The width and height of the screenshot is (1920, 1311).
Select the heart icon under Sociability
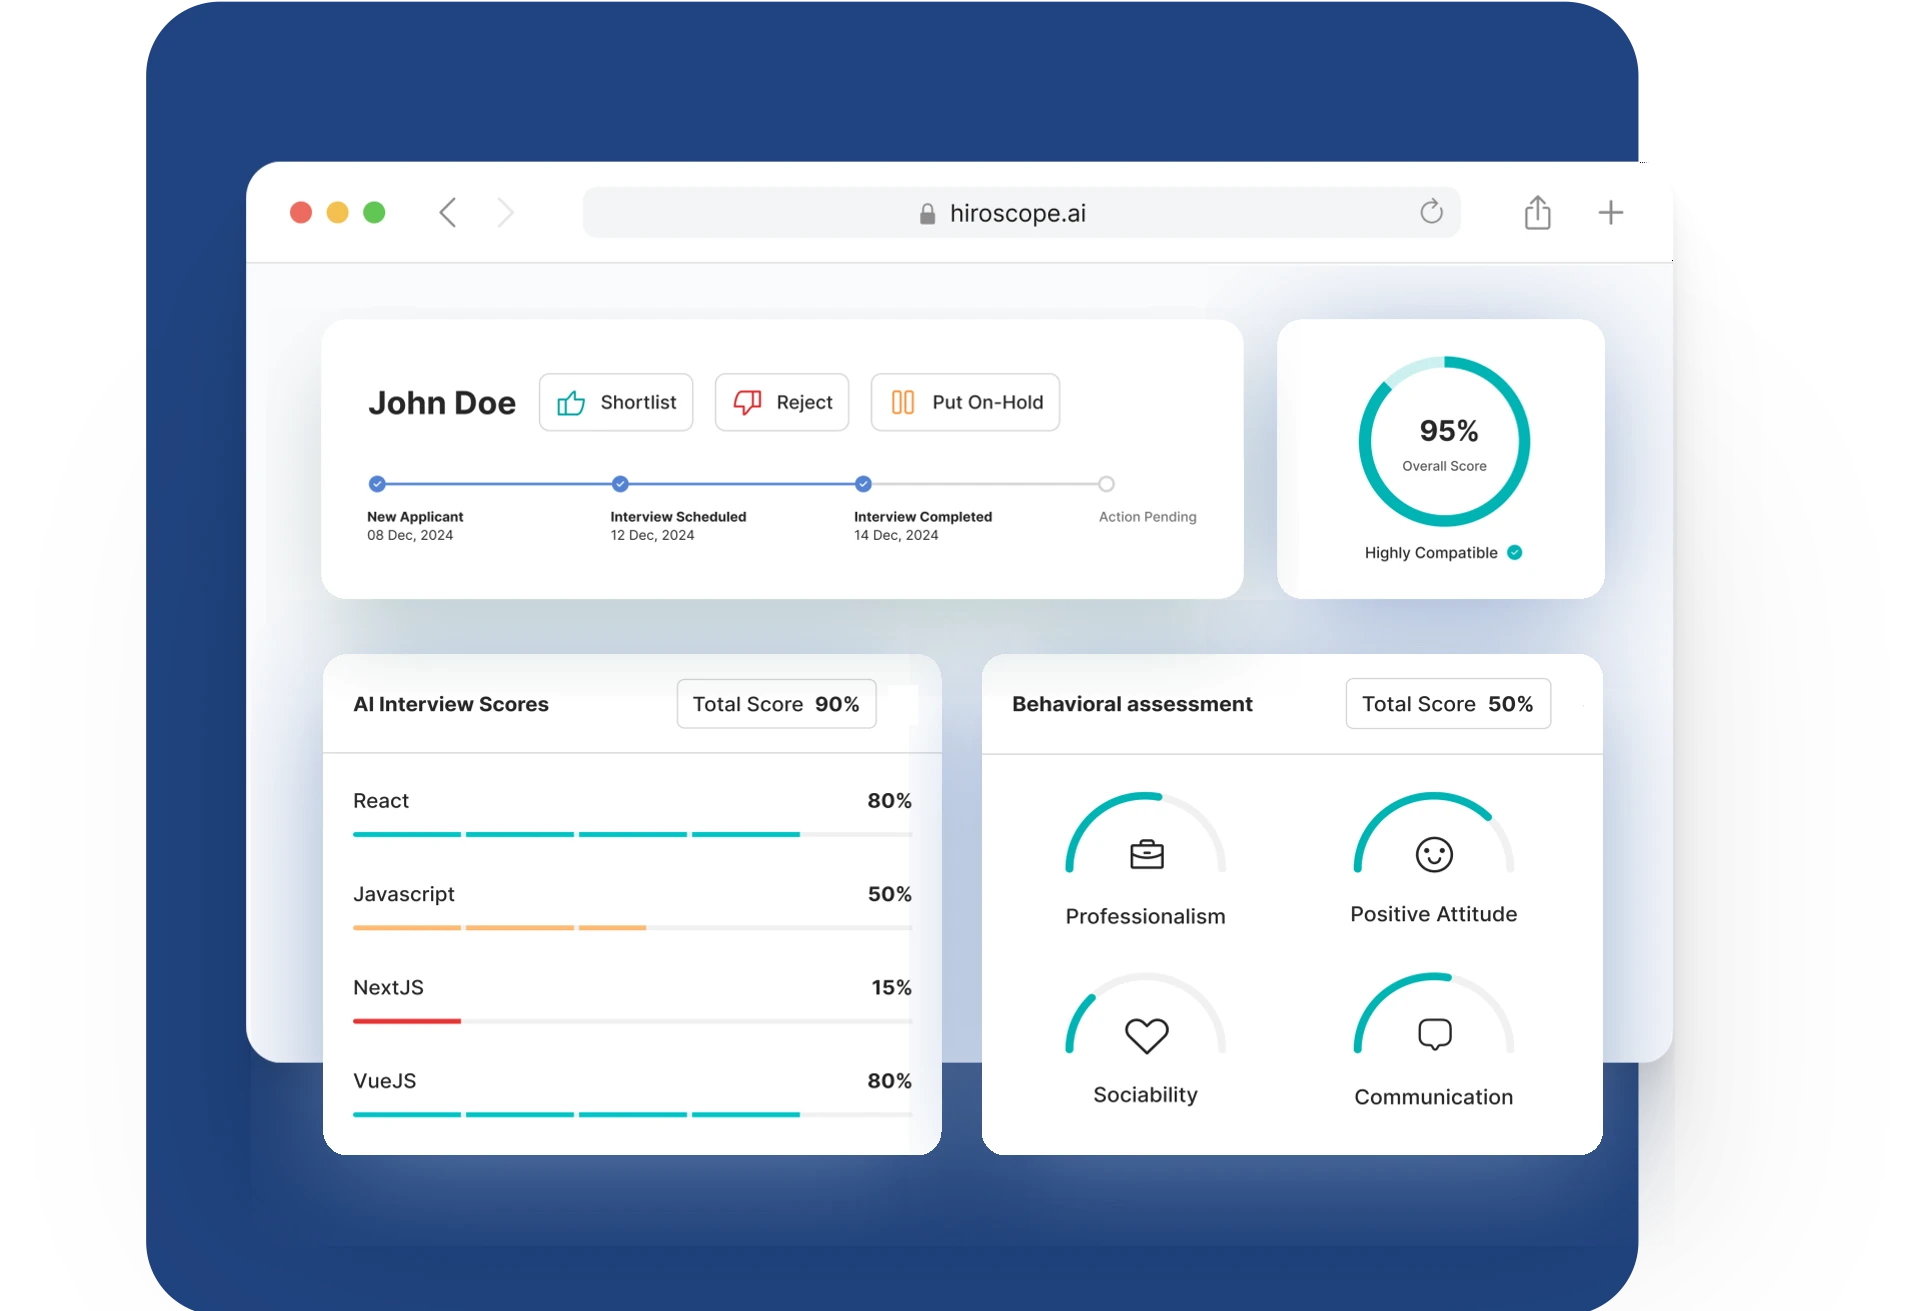1146,1035
